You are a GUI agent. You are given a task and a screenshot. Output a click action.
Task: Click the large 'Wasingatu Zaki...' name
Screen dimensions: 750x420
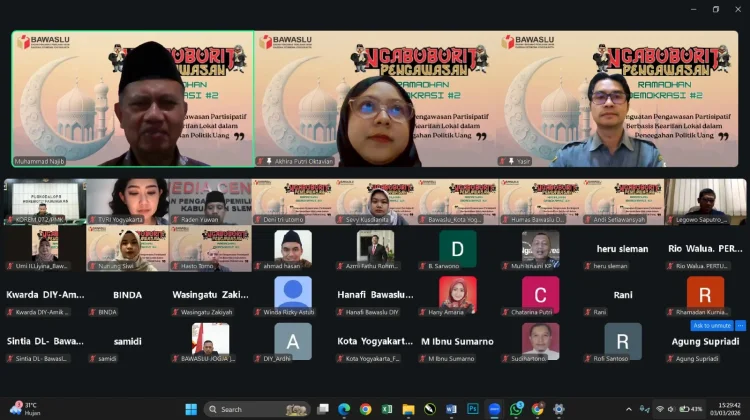[x=210, y=295]
